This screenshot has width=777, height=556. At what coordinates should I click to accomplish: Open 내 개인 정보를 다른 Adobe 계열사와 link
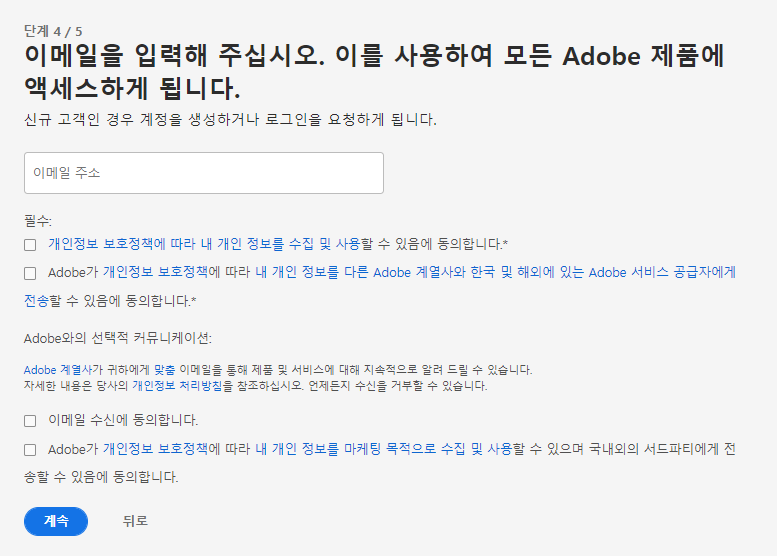click(x=360, y=273)
